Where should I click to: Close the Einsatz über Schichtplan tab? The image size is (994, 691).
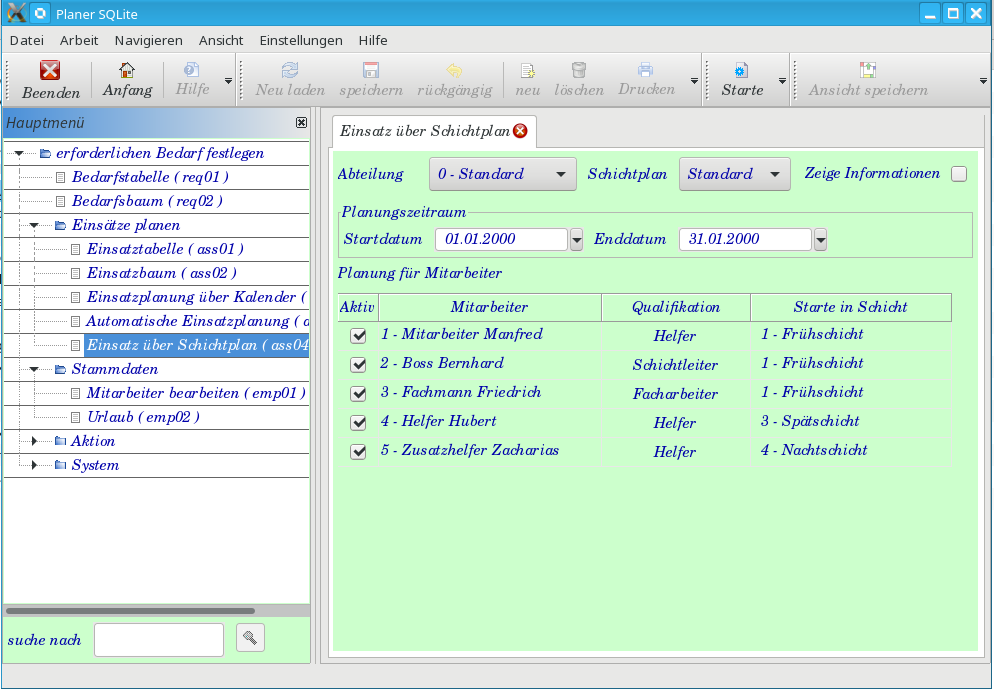(520, 131)
